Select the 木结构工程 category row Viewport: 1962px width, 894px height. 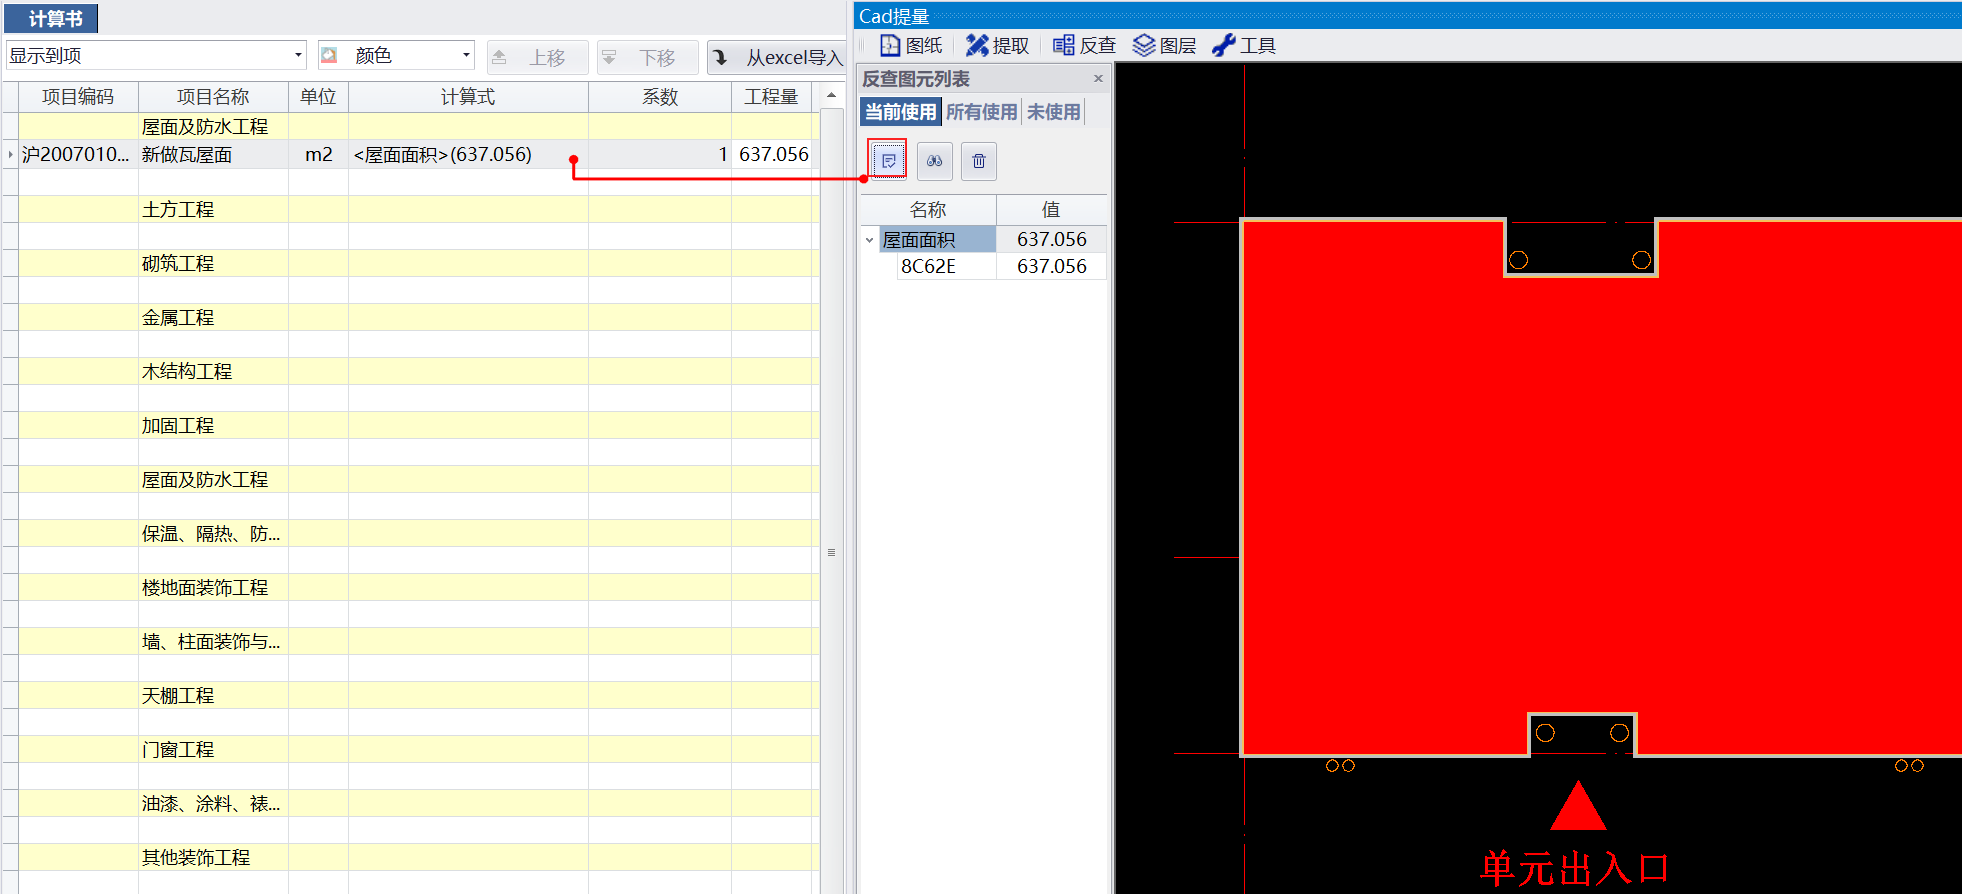click(411, 371)
